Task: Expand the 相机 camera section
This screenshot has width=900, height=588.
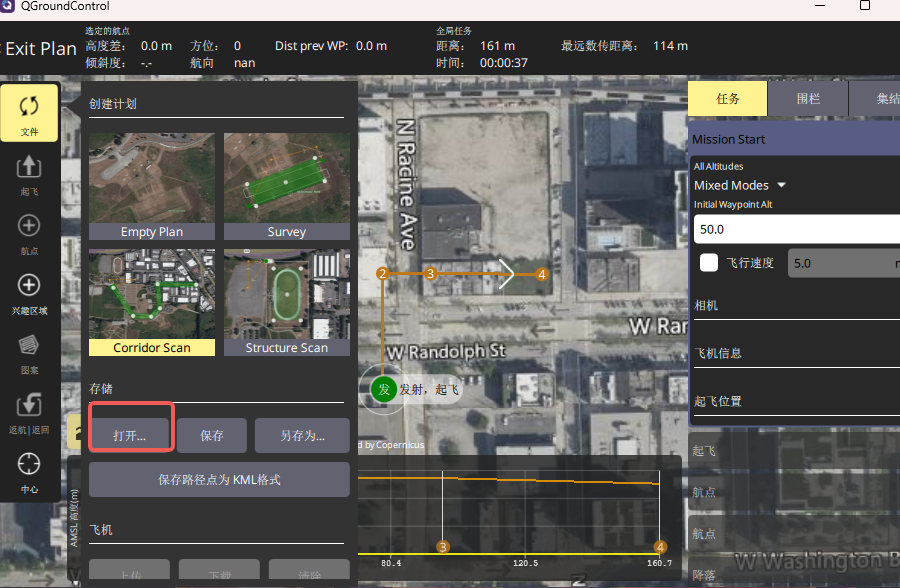Action: pos(797,305)
